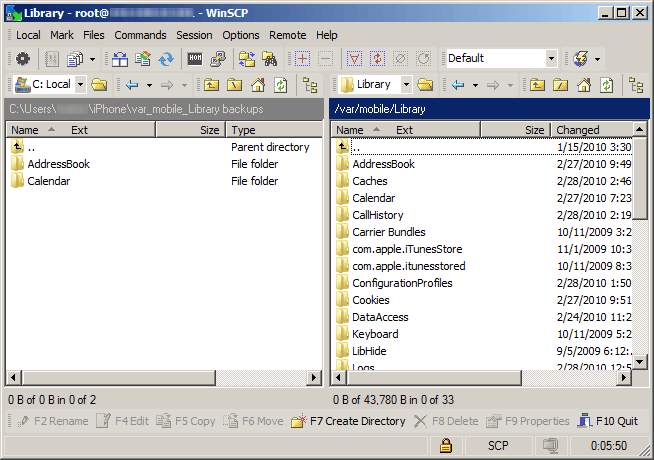Open remote back history dropdown arrow
The width and height of the screenshot is (654, 460).
(475, 85)
